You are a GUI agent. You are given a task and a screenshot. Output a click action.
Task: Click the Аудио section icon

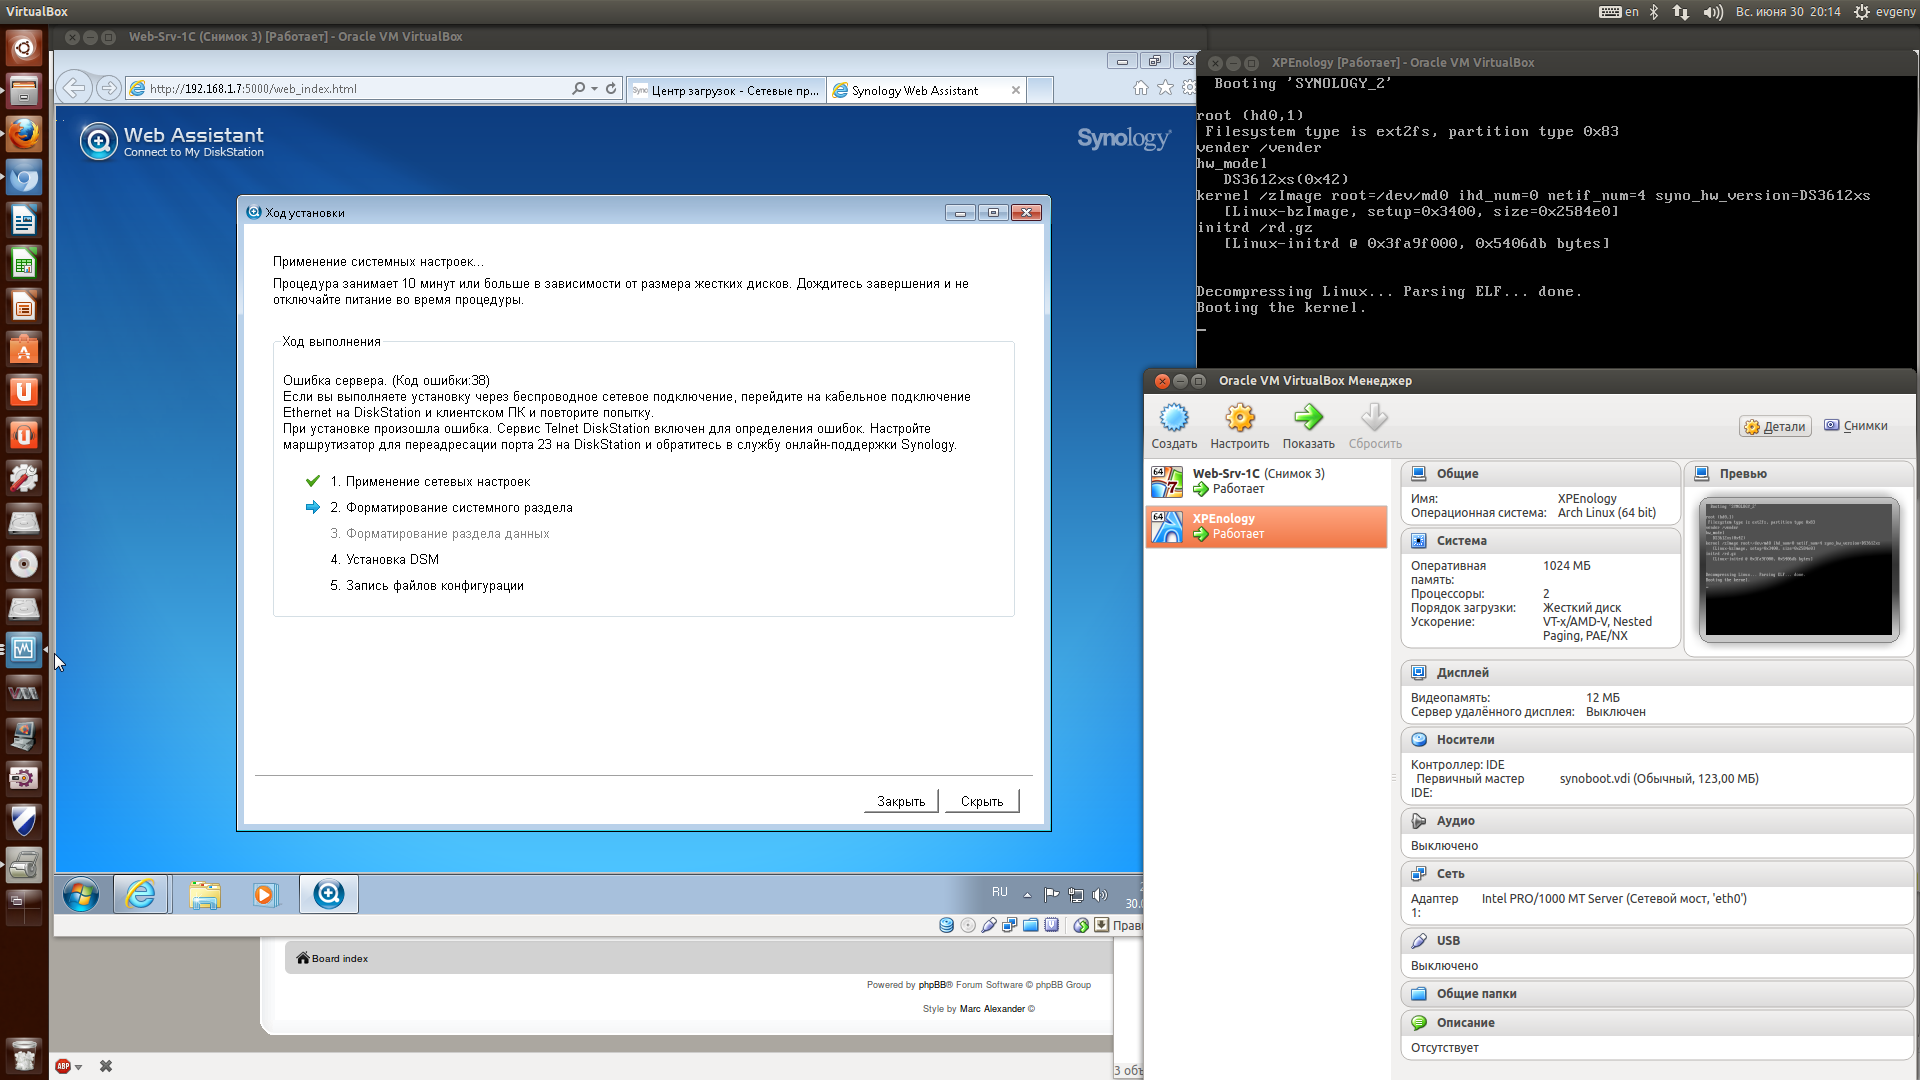[x=1418, y=820]
